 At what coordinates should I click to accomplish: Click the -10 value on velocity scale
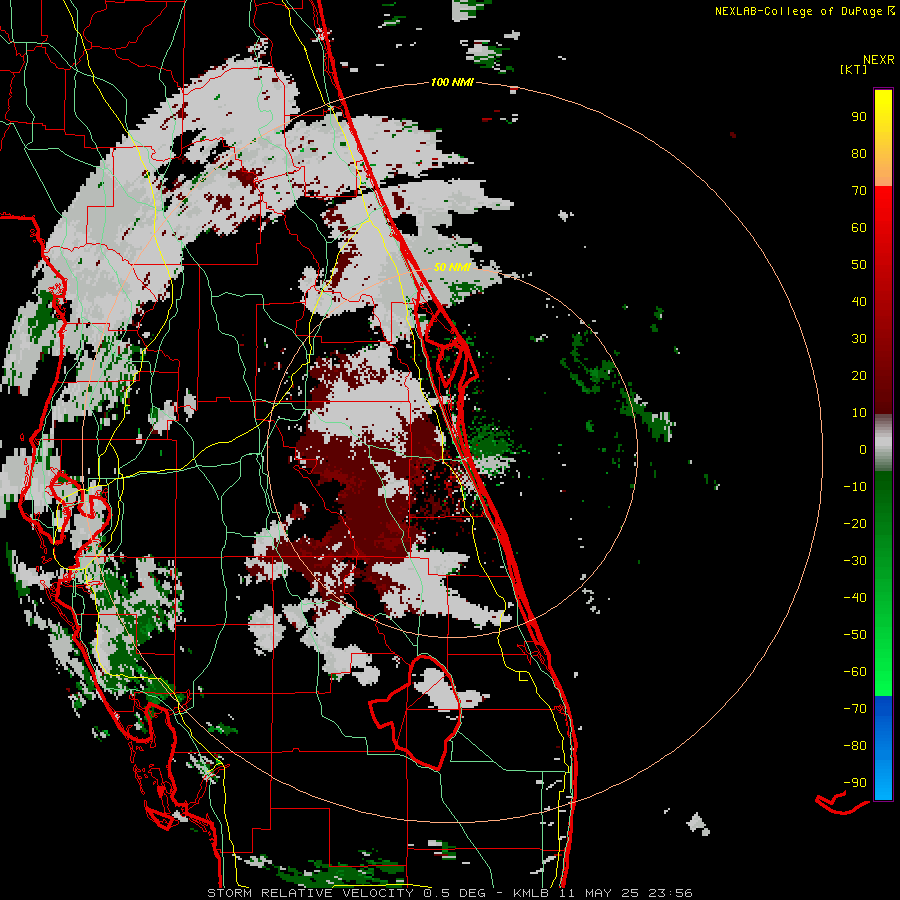tap(855, 487)
